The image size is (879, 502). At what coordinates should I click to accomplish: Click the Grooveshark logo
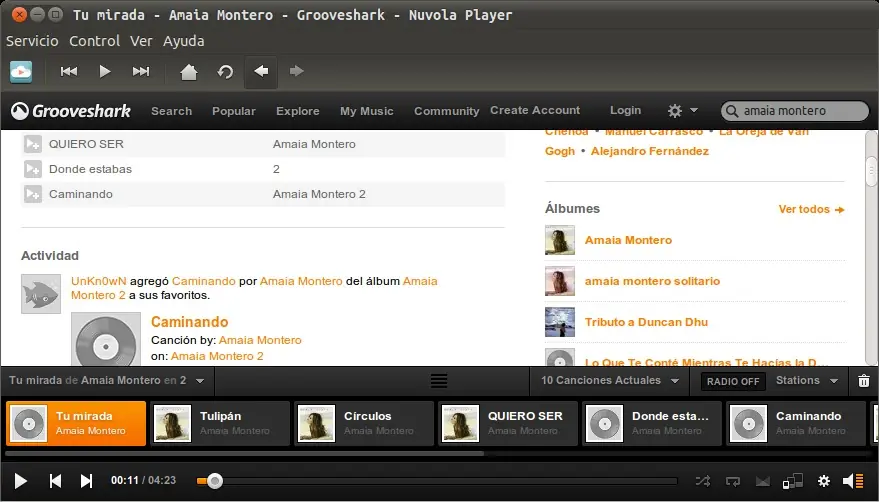click(x=71, y=111)
